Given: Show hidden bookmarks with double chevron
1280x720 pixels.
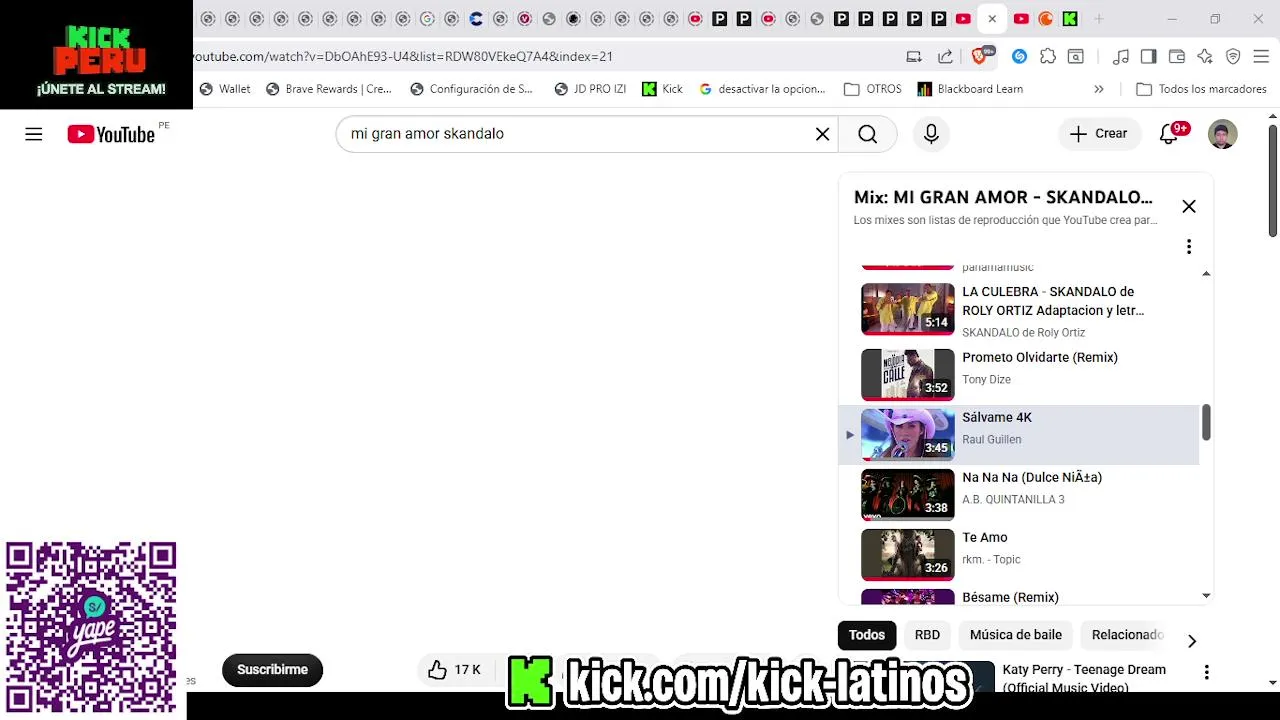Looking at the screenshot, I should pyautogui.click(x=1099, y=89).
